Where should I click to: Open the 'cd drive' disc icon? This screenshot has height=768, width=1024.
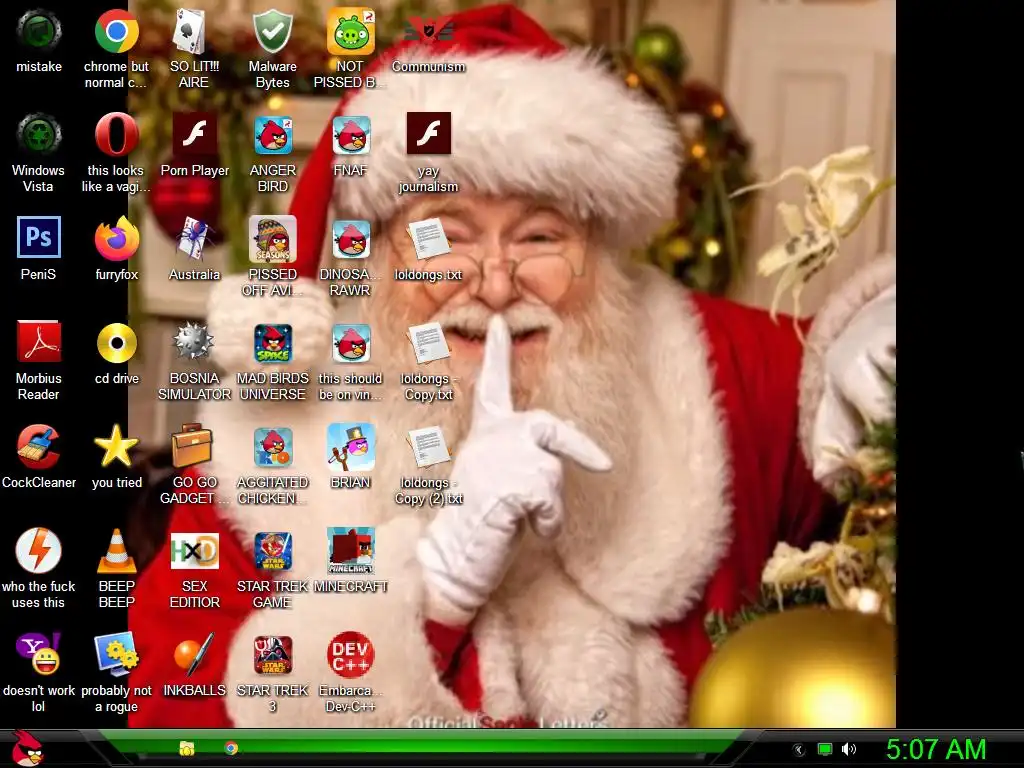pos(116,342)
